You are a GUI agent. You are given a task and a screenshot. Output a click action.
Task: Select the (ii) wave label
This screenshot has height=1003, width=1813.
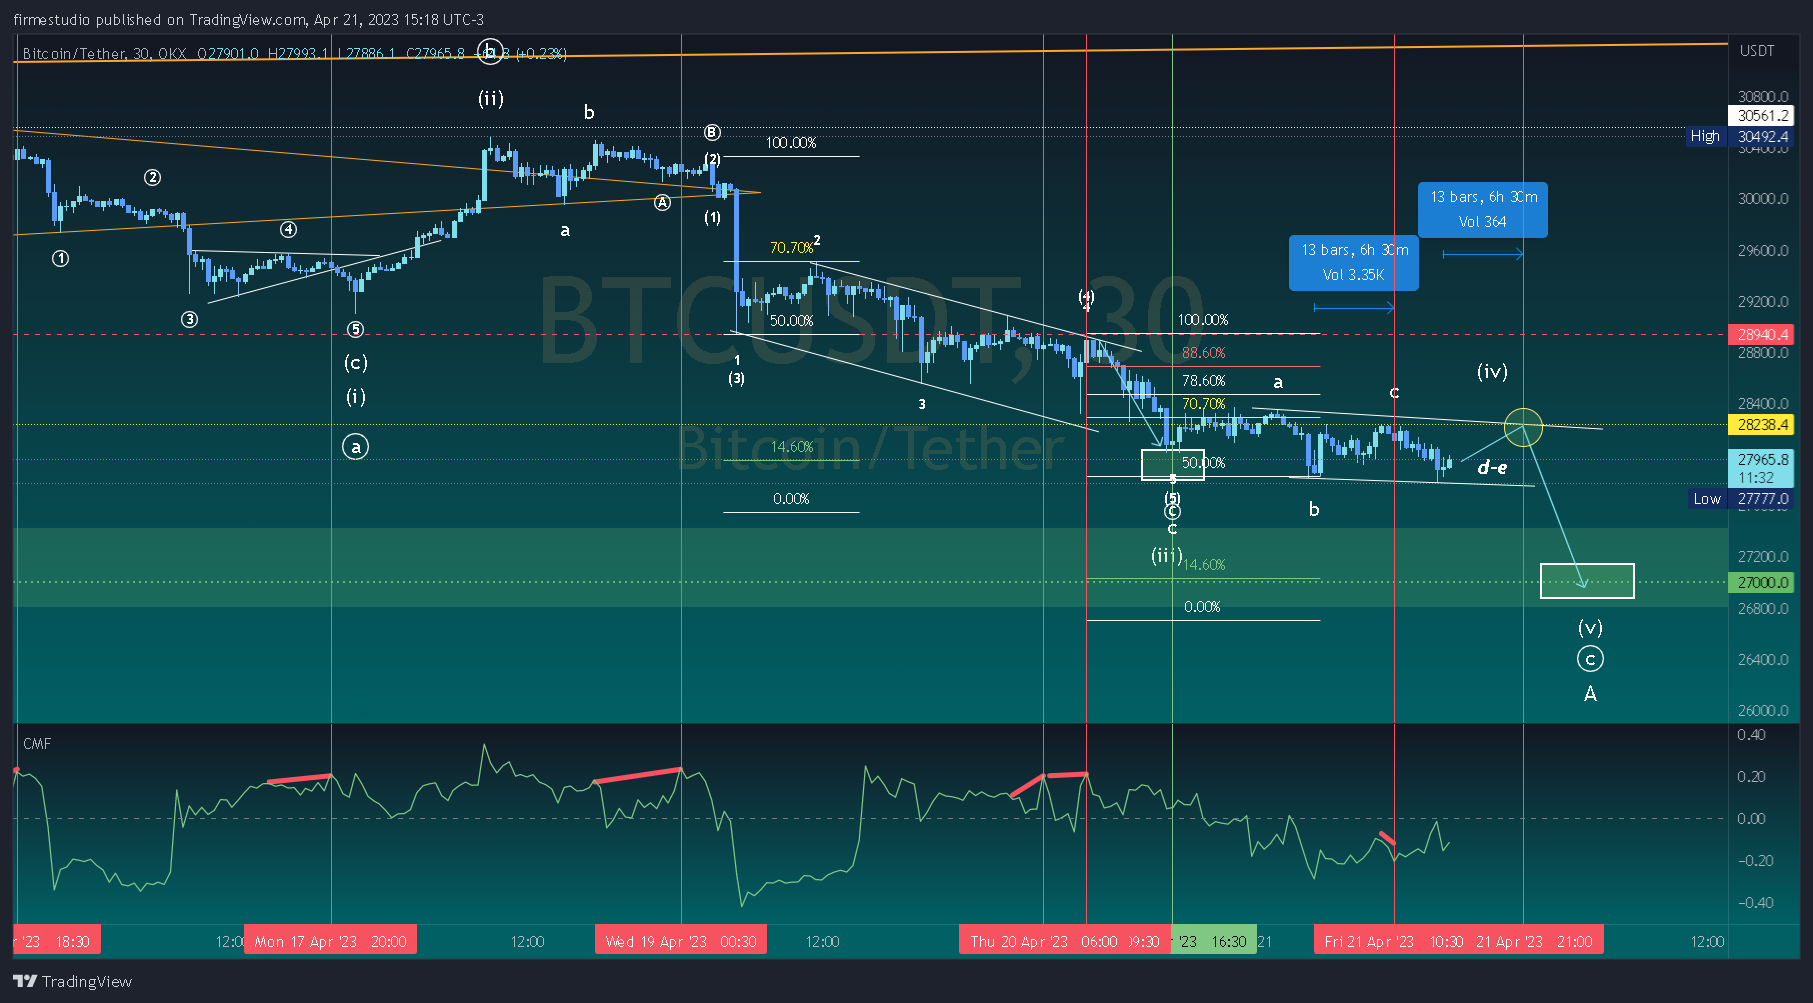[490, 99]
